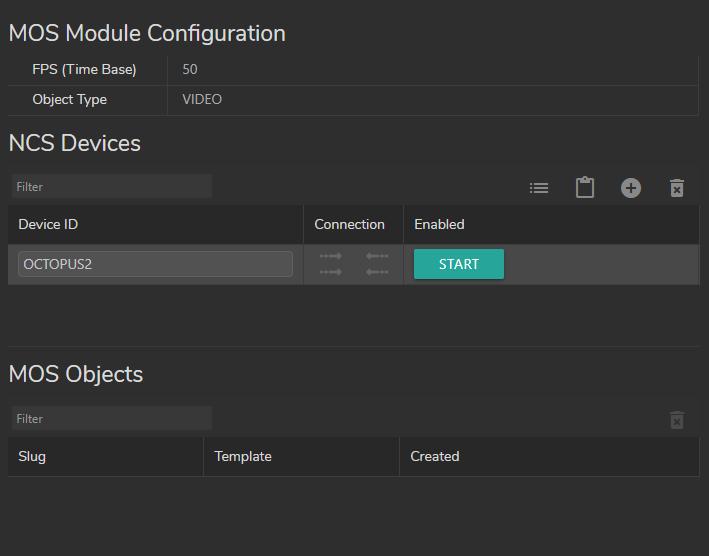Focus the NCS Devices filter field

[x=112, y=187]
